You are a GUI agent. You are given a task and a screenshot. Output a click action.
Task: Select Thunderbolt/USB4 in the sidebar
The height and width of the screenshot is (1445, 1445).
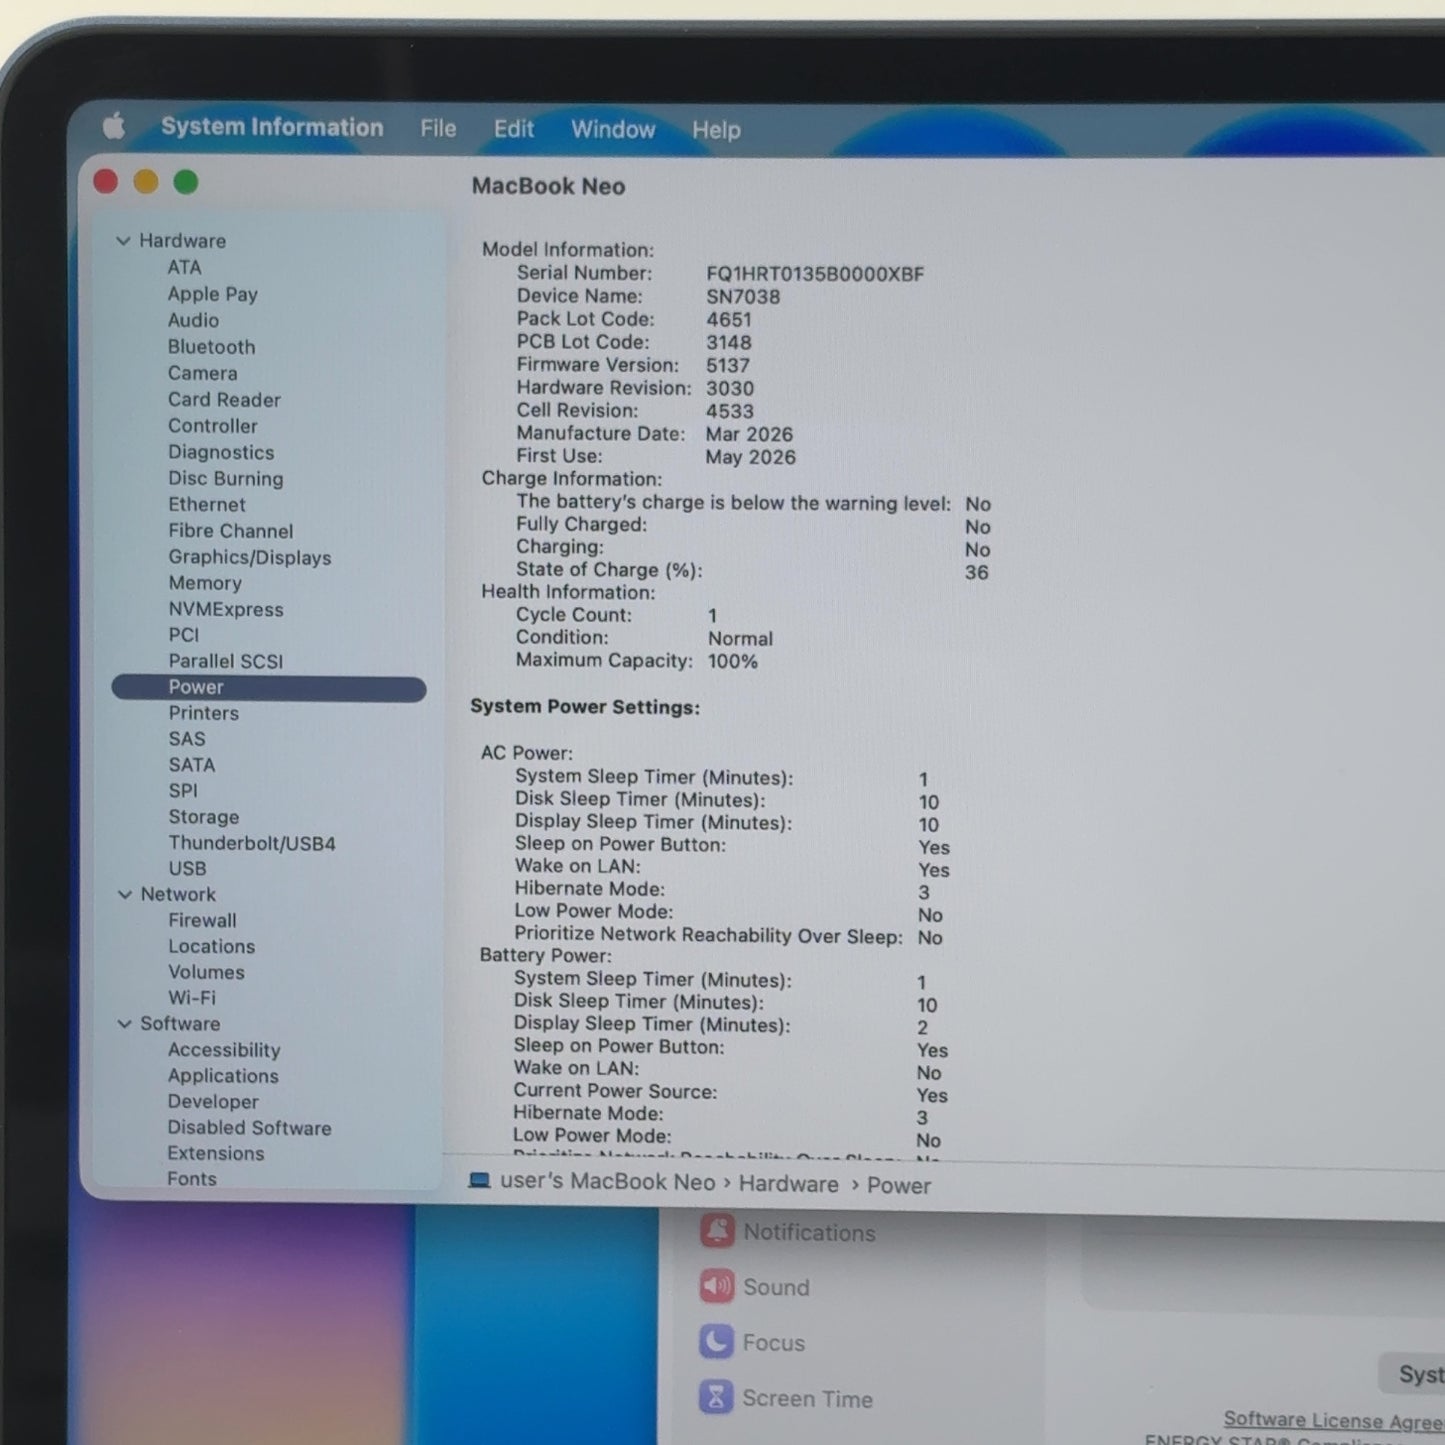pos(251,843)
